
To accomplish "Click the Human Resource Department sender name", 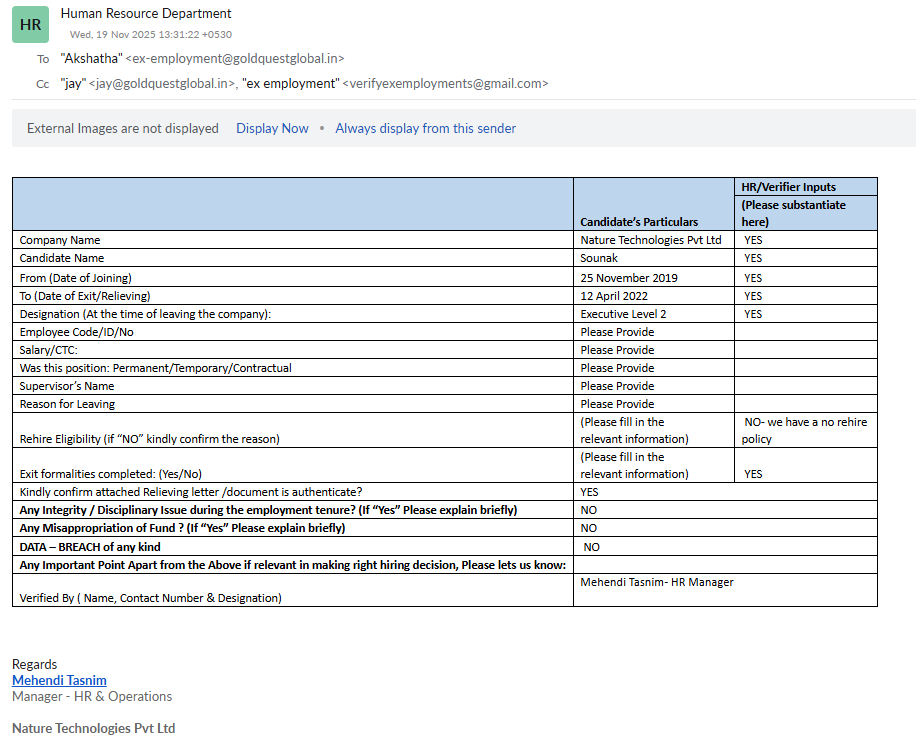I will (146, 13).
